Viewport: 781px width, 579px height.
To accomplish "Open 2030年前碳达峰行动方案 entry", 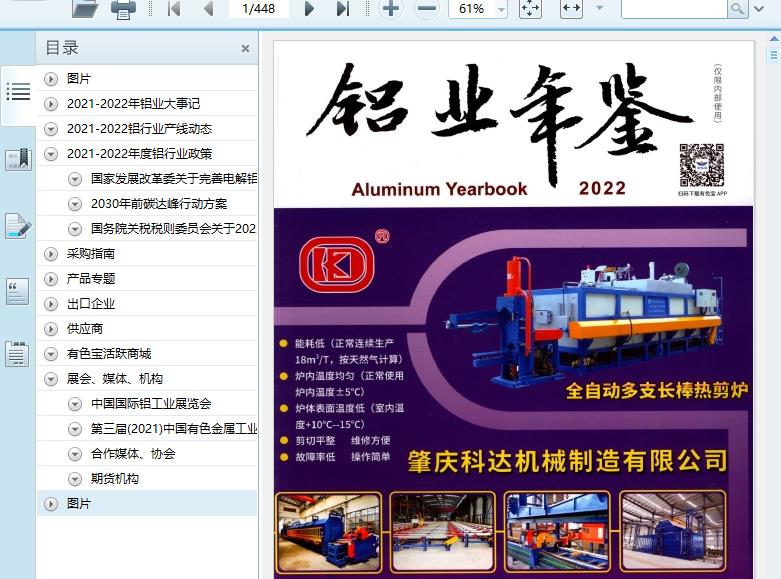I will [x=159, y=204].
